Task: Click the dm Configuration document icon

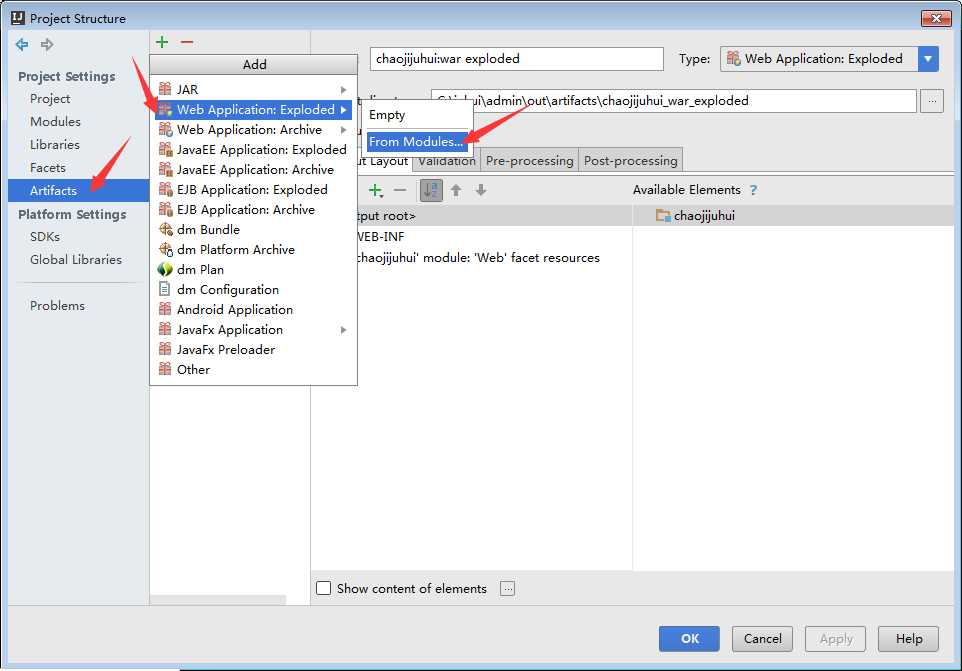Action: [x=164, y=289]
